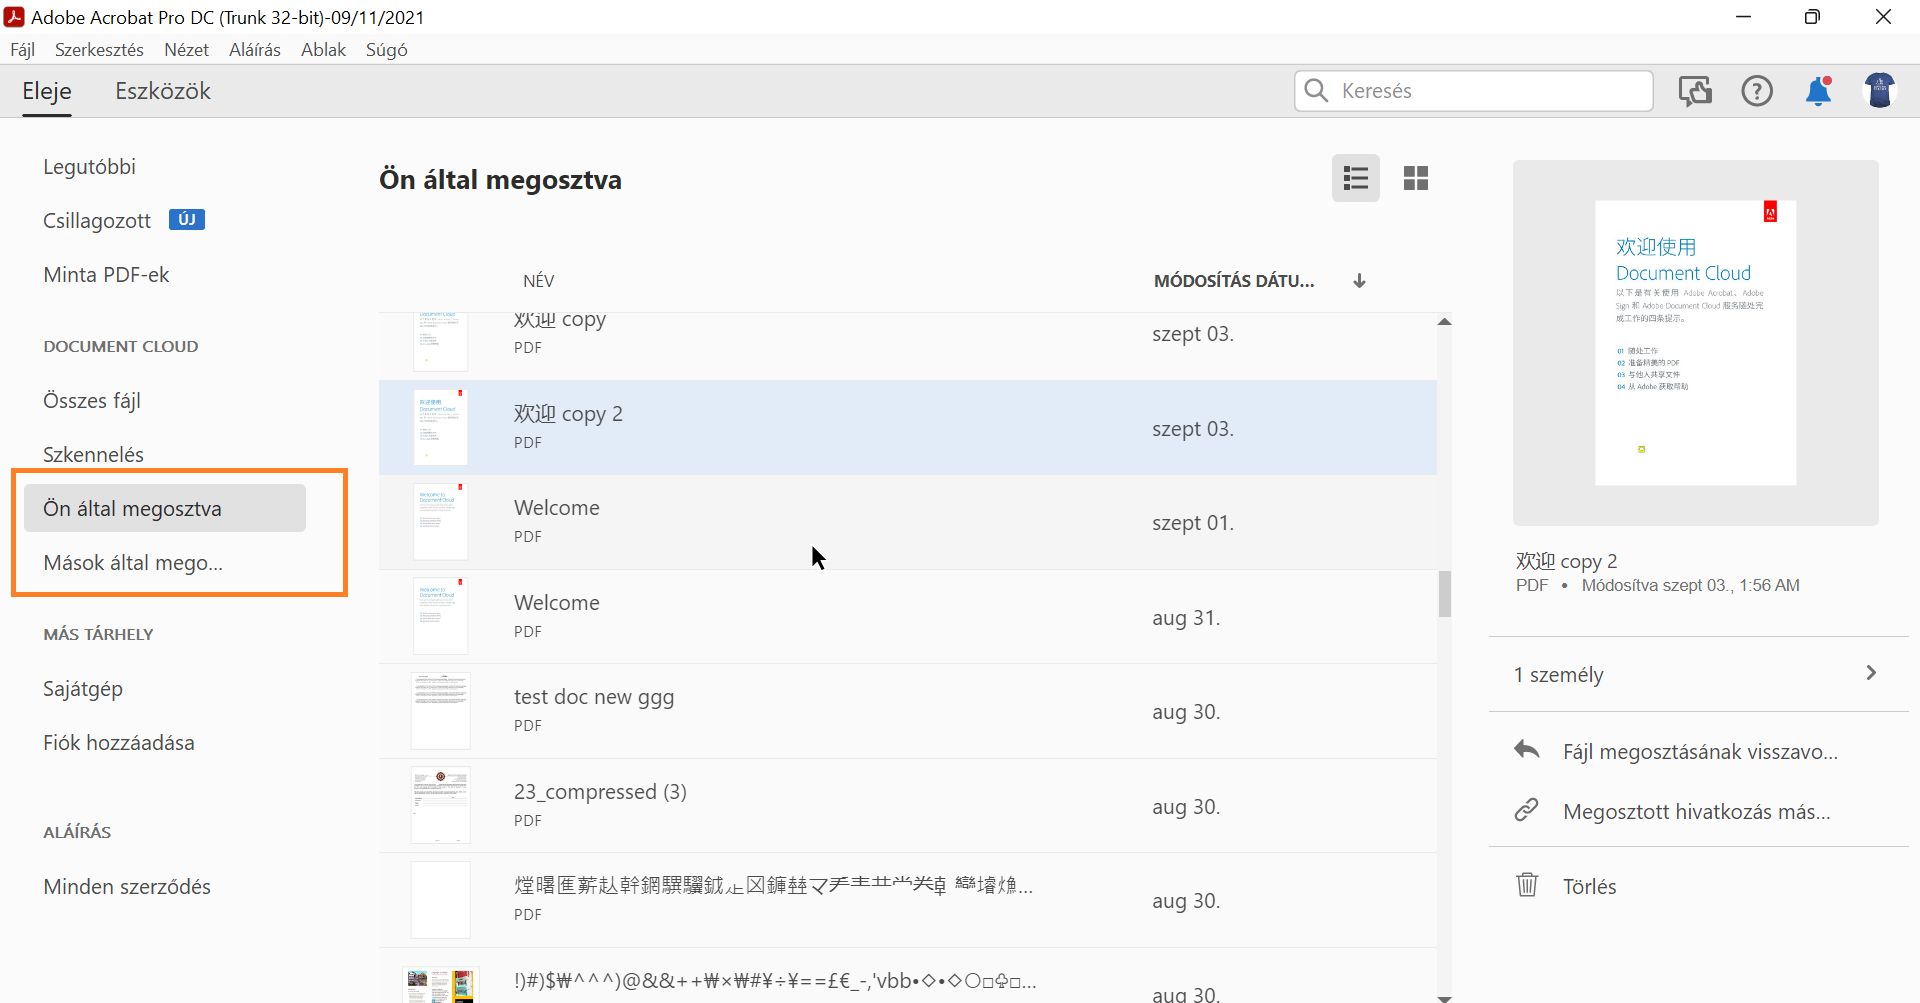Select the Welcome file dated aug 31.

pos(908,616)
